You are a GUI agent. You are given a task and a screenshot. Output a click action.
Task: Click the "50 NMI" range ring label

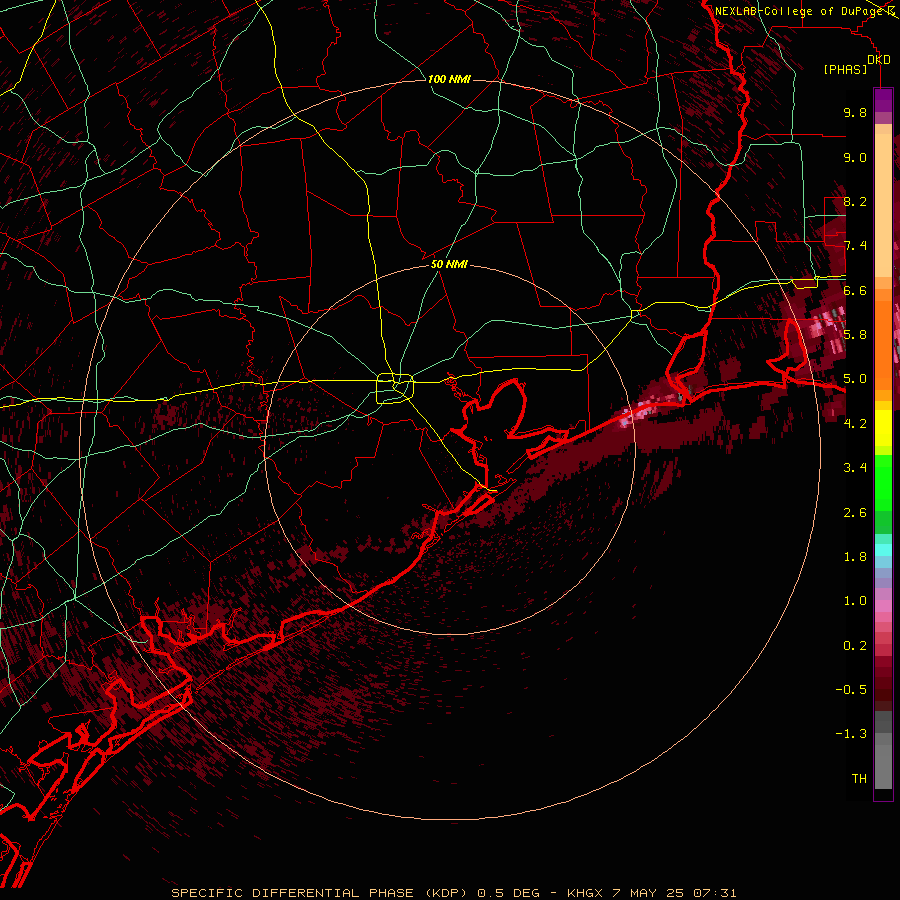click(449, 265)
